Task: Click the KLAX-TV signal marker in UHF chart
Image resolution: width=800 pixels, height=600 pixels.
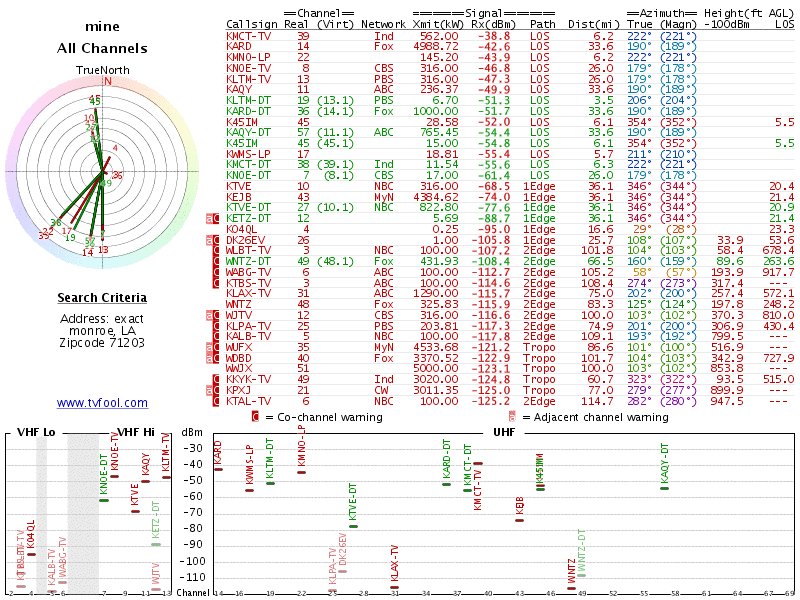Action: point(394,587)
